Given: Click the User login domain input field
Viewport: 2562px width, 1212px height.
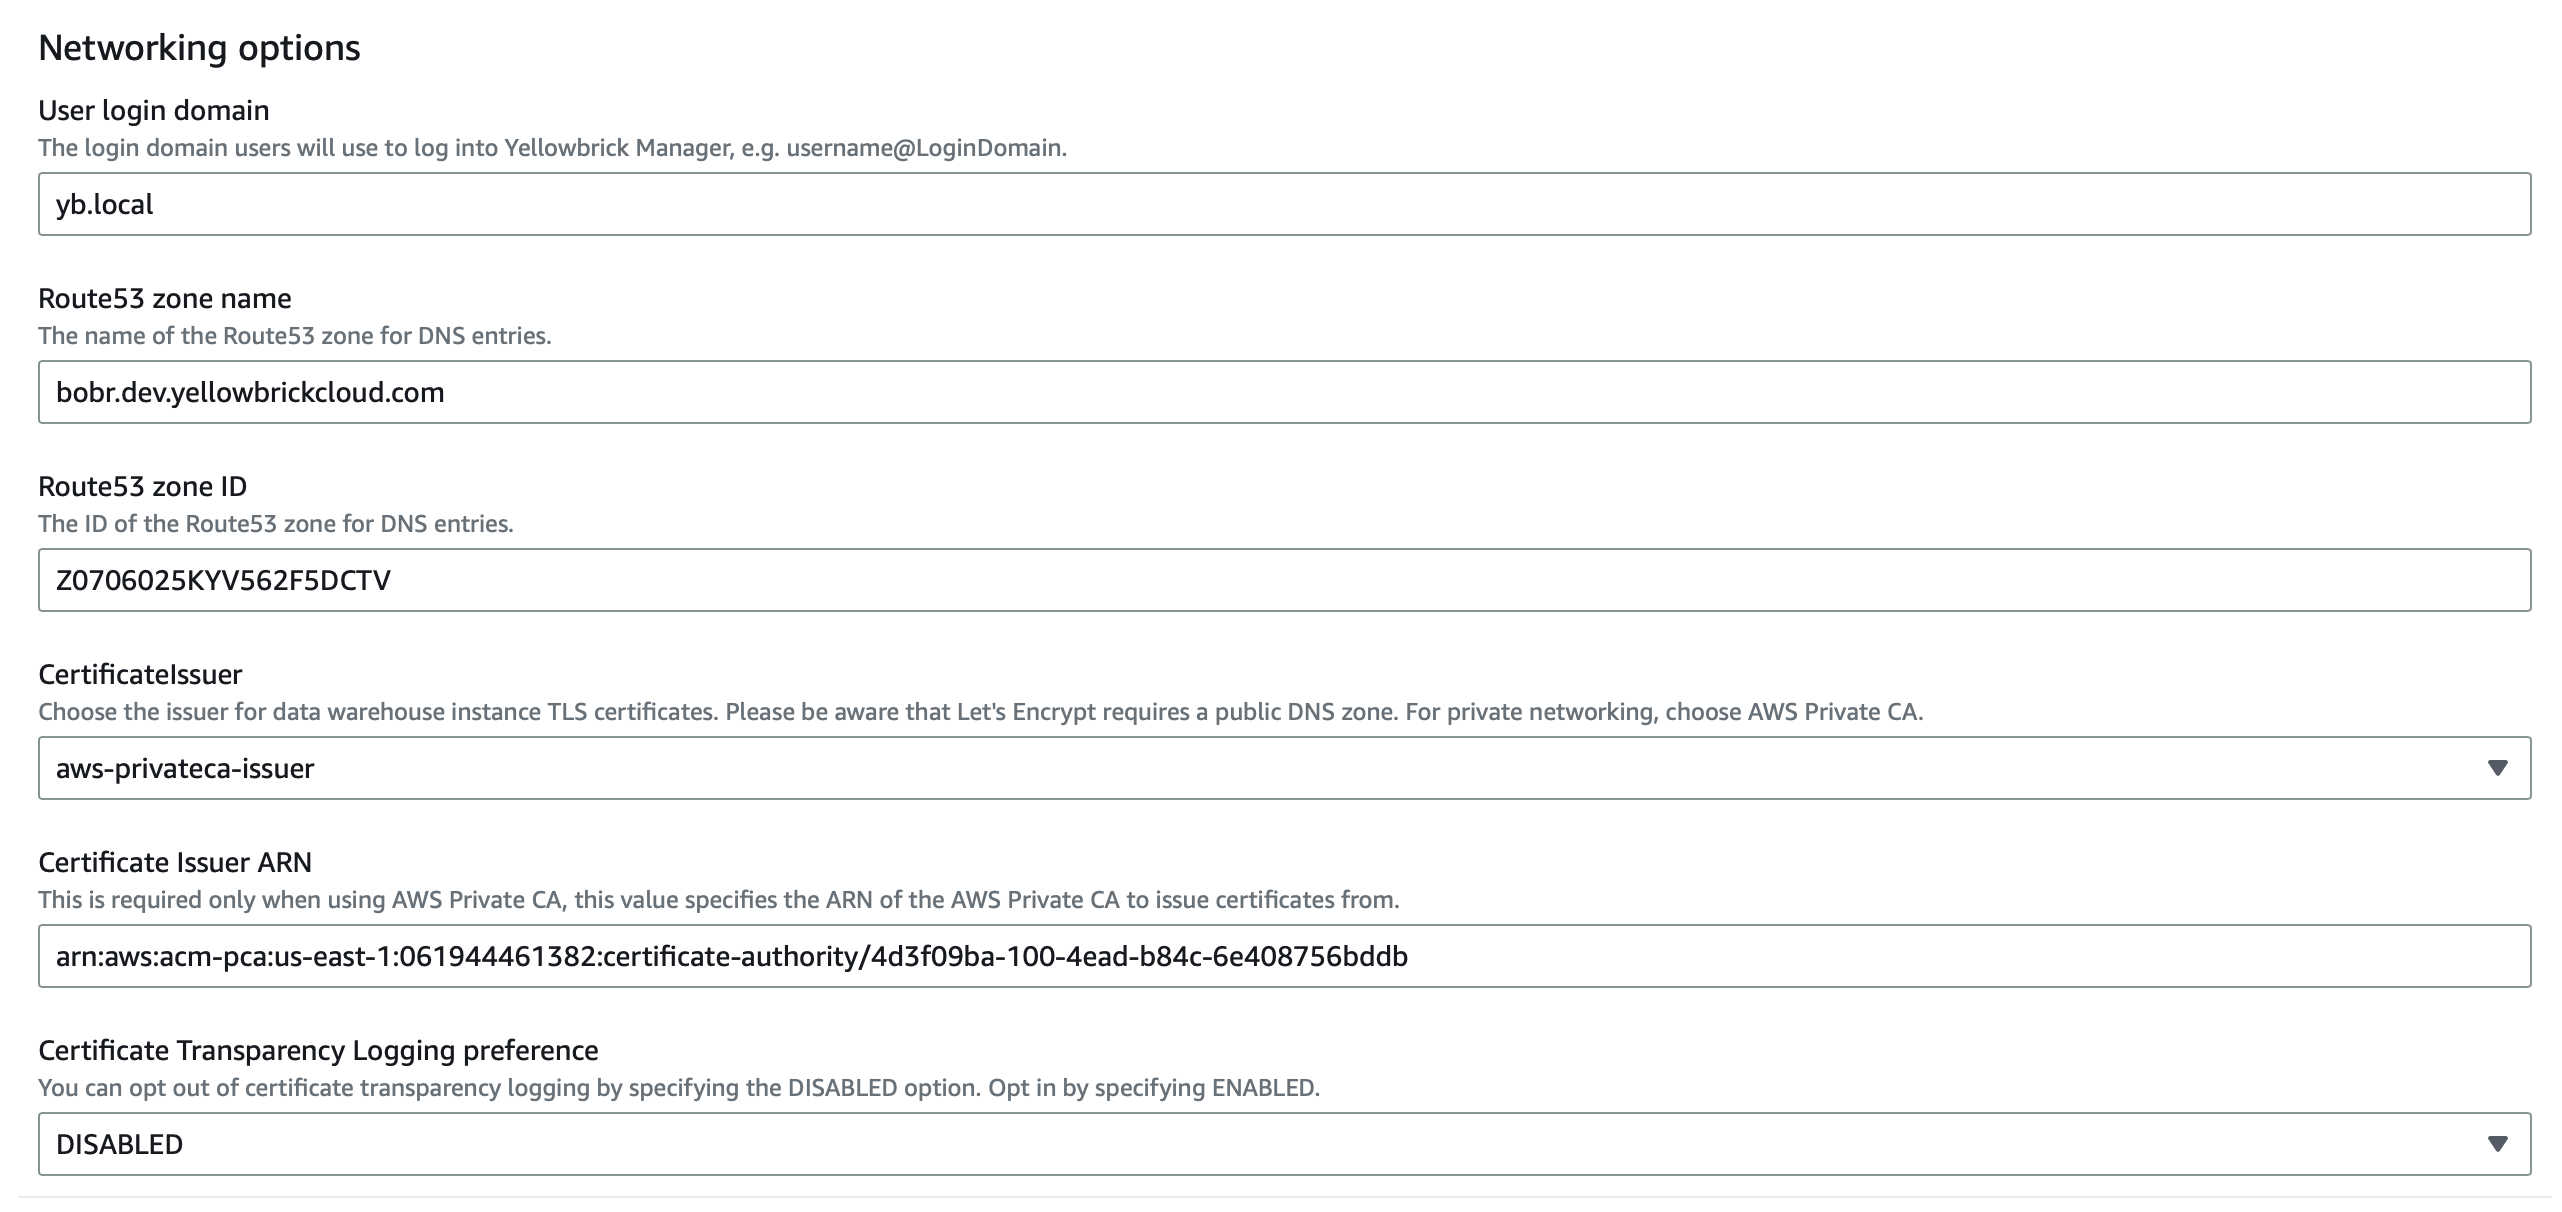Looking at the screenshot, I should (x=1284, y=204).
